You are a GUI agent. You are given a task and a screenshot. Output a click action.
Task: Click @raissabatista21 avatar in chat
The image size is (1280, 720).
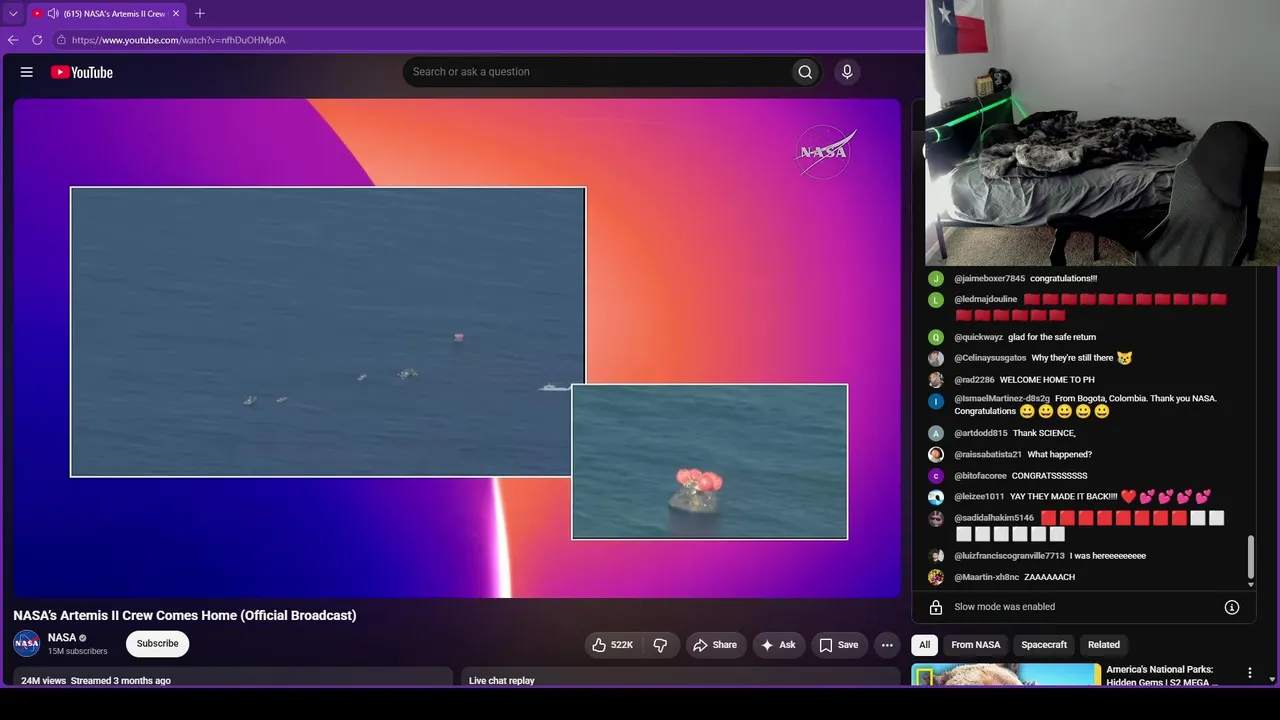click(x=936, y=455)
